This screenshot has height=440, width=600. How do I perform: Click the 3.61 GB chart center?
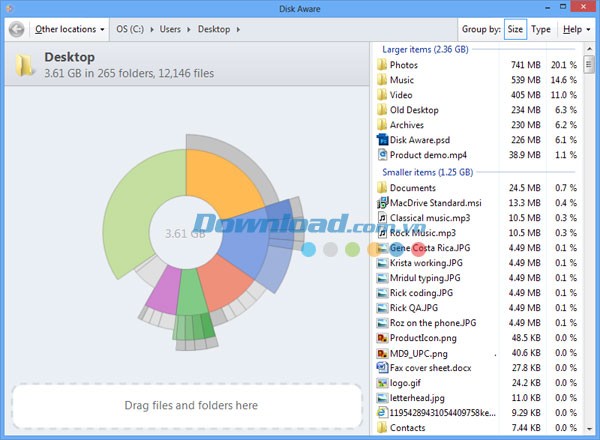(x=185, y=233)
